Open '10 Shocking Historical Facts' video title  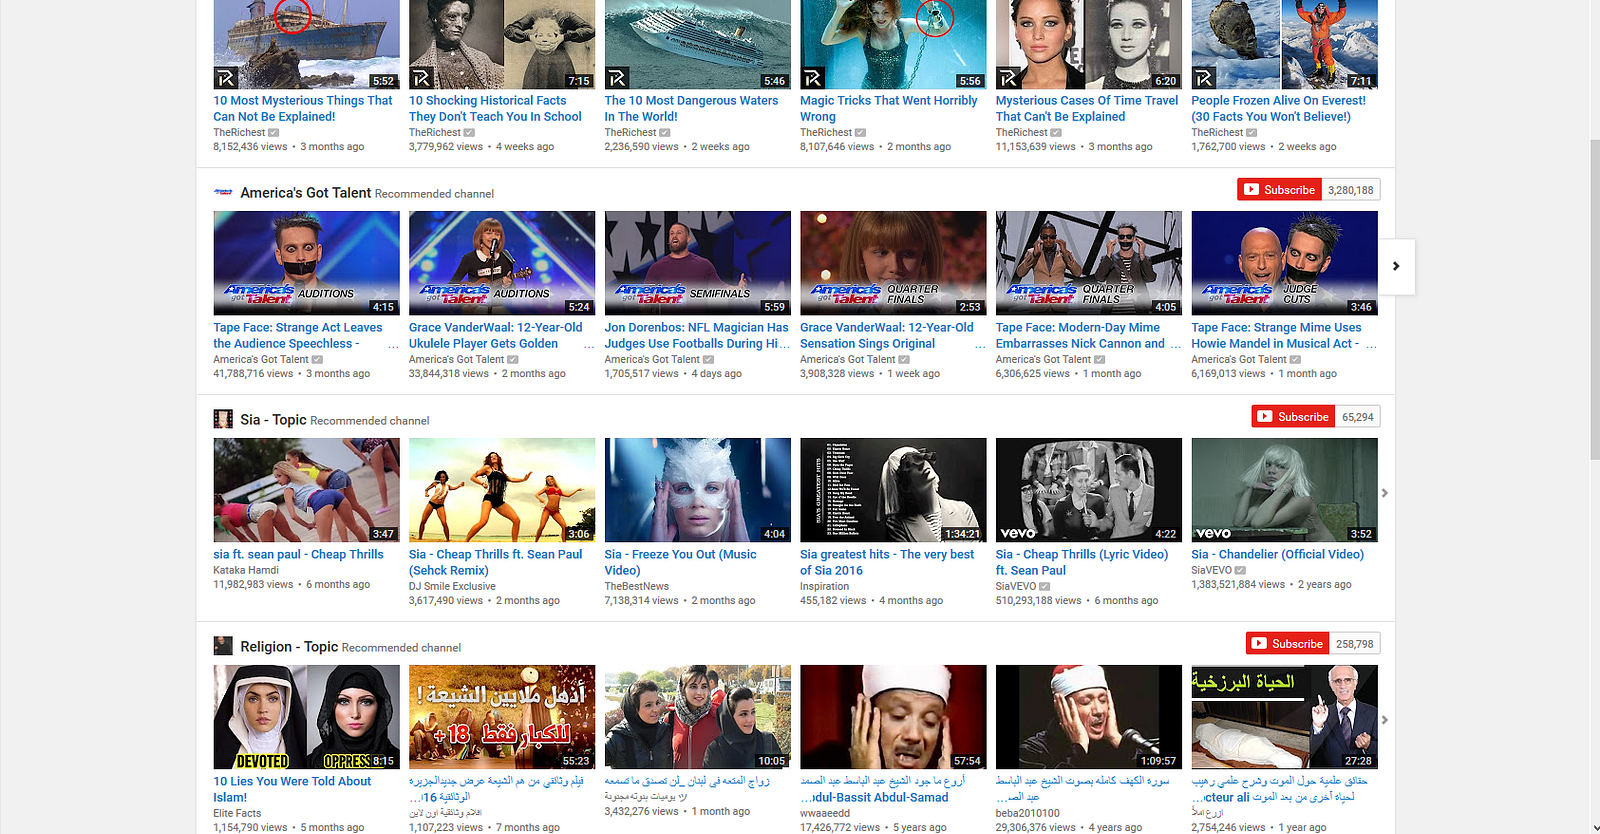pyautogui.click(x=495, y=108)
